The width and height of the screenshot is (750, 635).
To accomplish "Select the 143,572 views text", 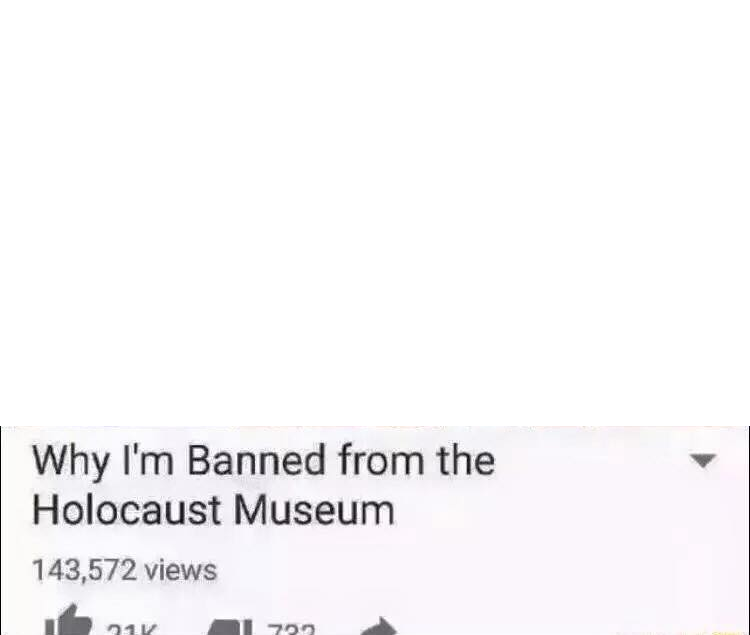I will 124,570.
